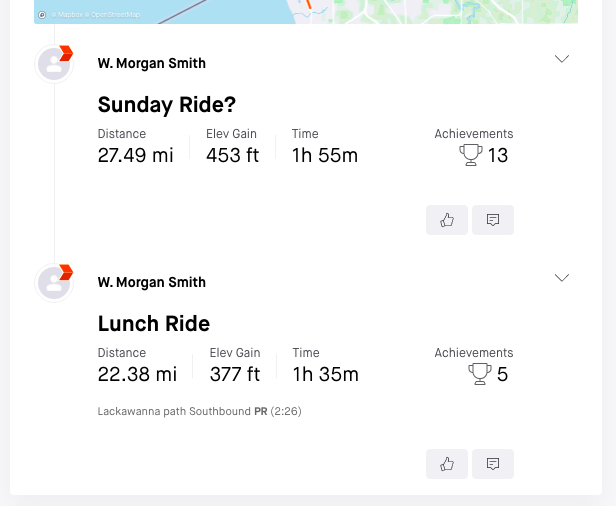Click the trophy icon showing 5 achievements
The width and height of the screenshot is (616, 506).
click(480, 374)
